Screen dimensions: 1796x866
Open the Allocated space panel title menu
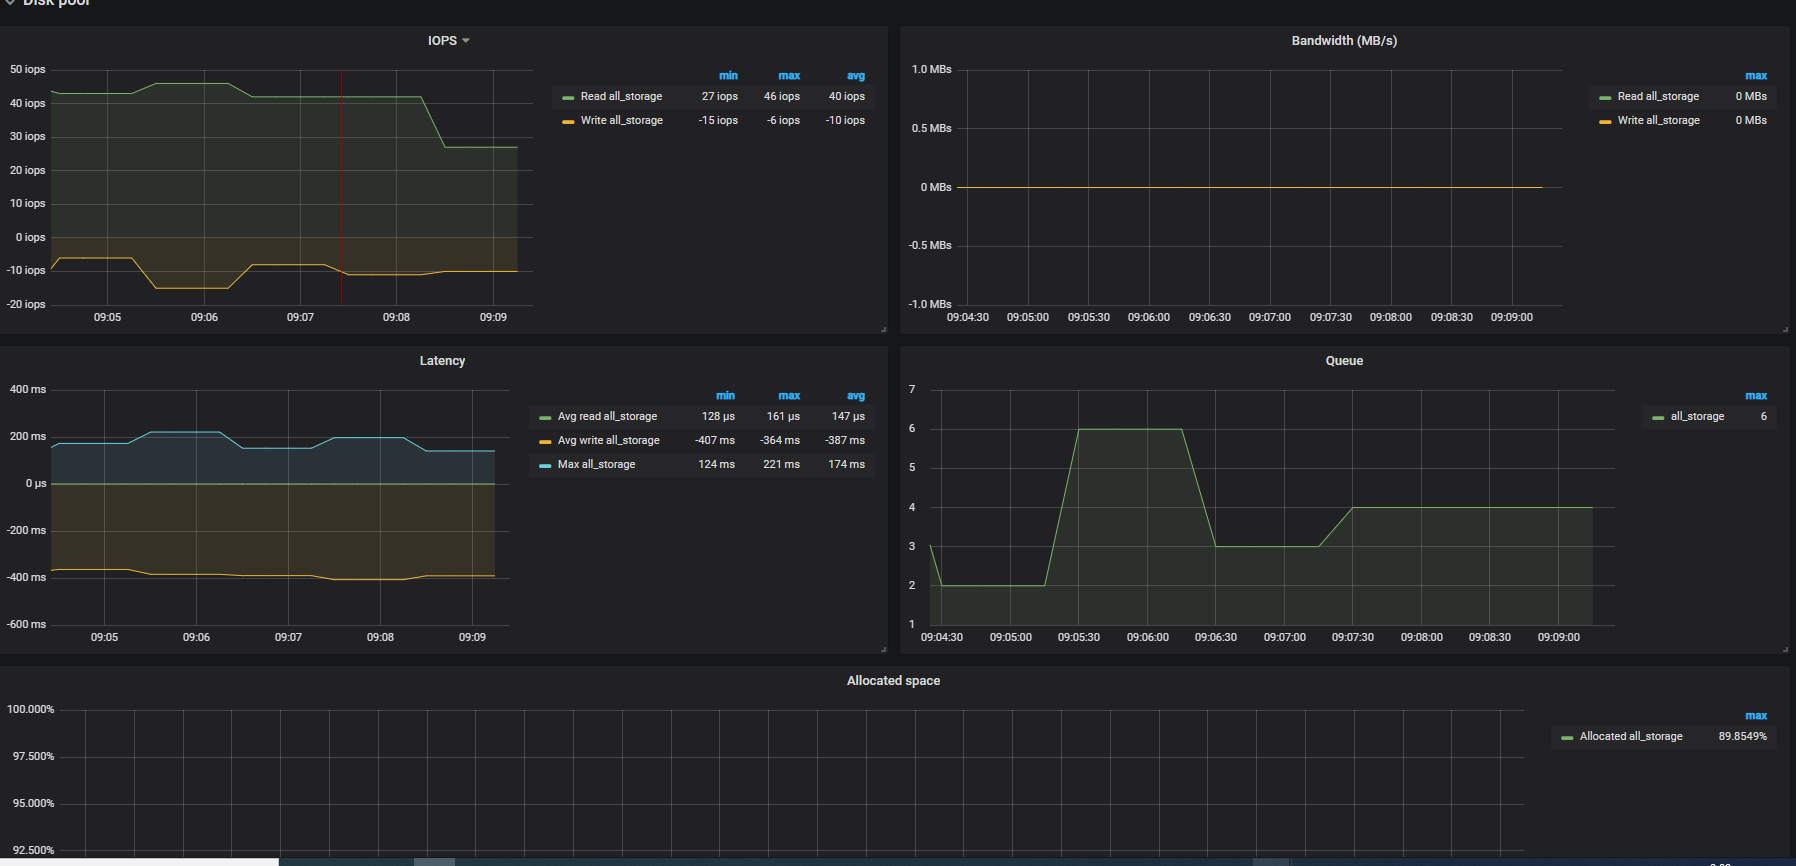[893, 681]
